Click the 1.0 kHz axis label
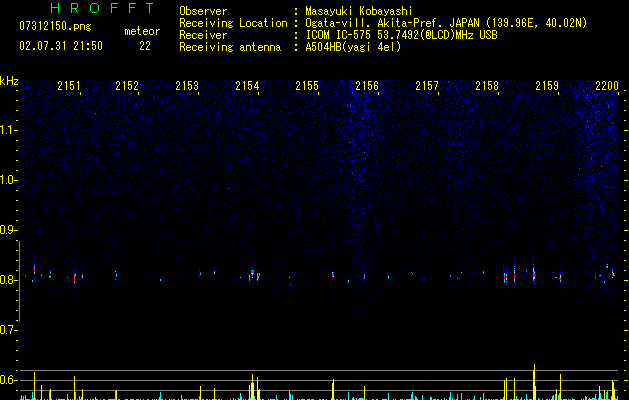This screenshot has width=629, height=400. 8,180
